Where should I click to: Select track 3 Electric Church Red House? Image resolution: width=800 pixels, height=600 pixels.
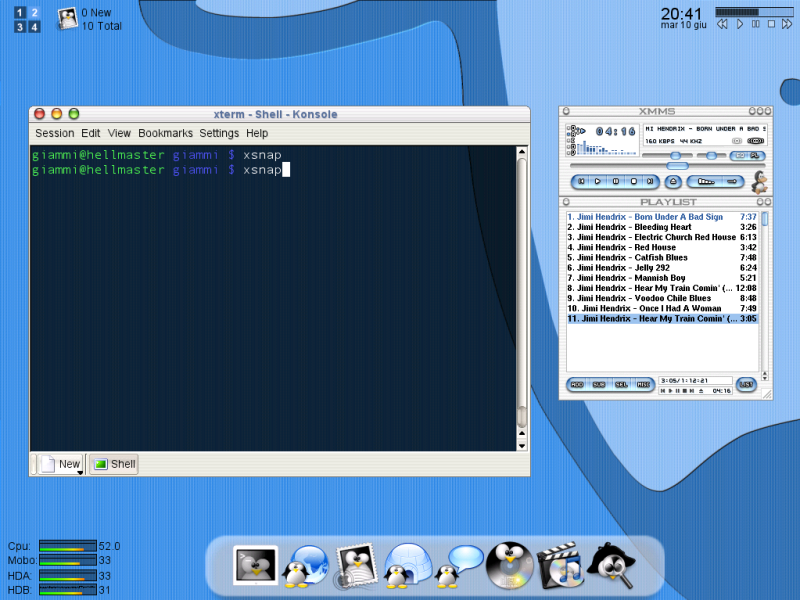662,237
